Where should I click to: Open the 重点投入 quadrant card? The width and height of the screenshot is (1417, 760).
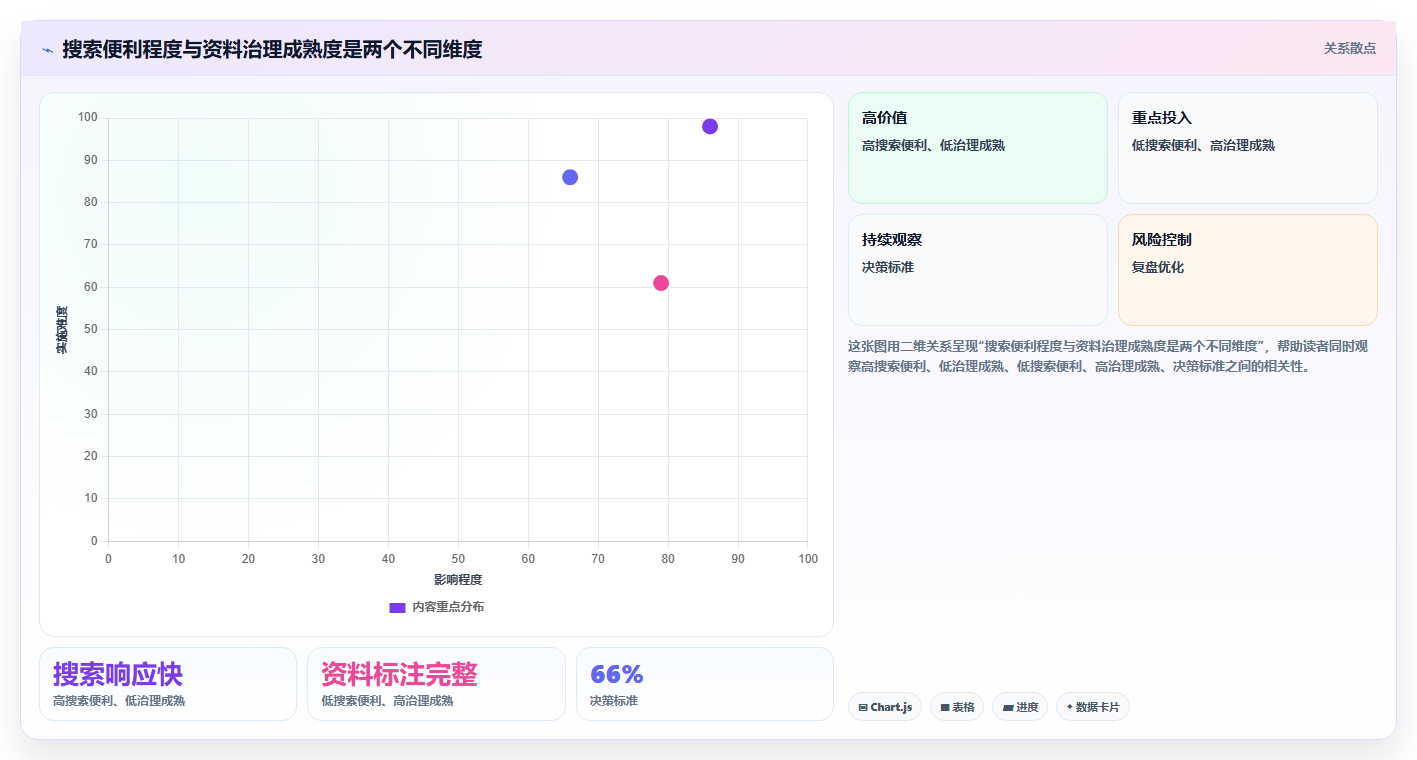1247,148
